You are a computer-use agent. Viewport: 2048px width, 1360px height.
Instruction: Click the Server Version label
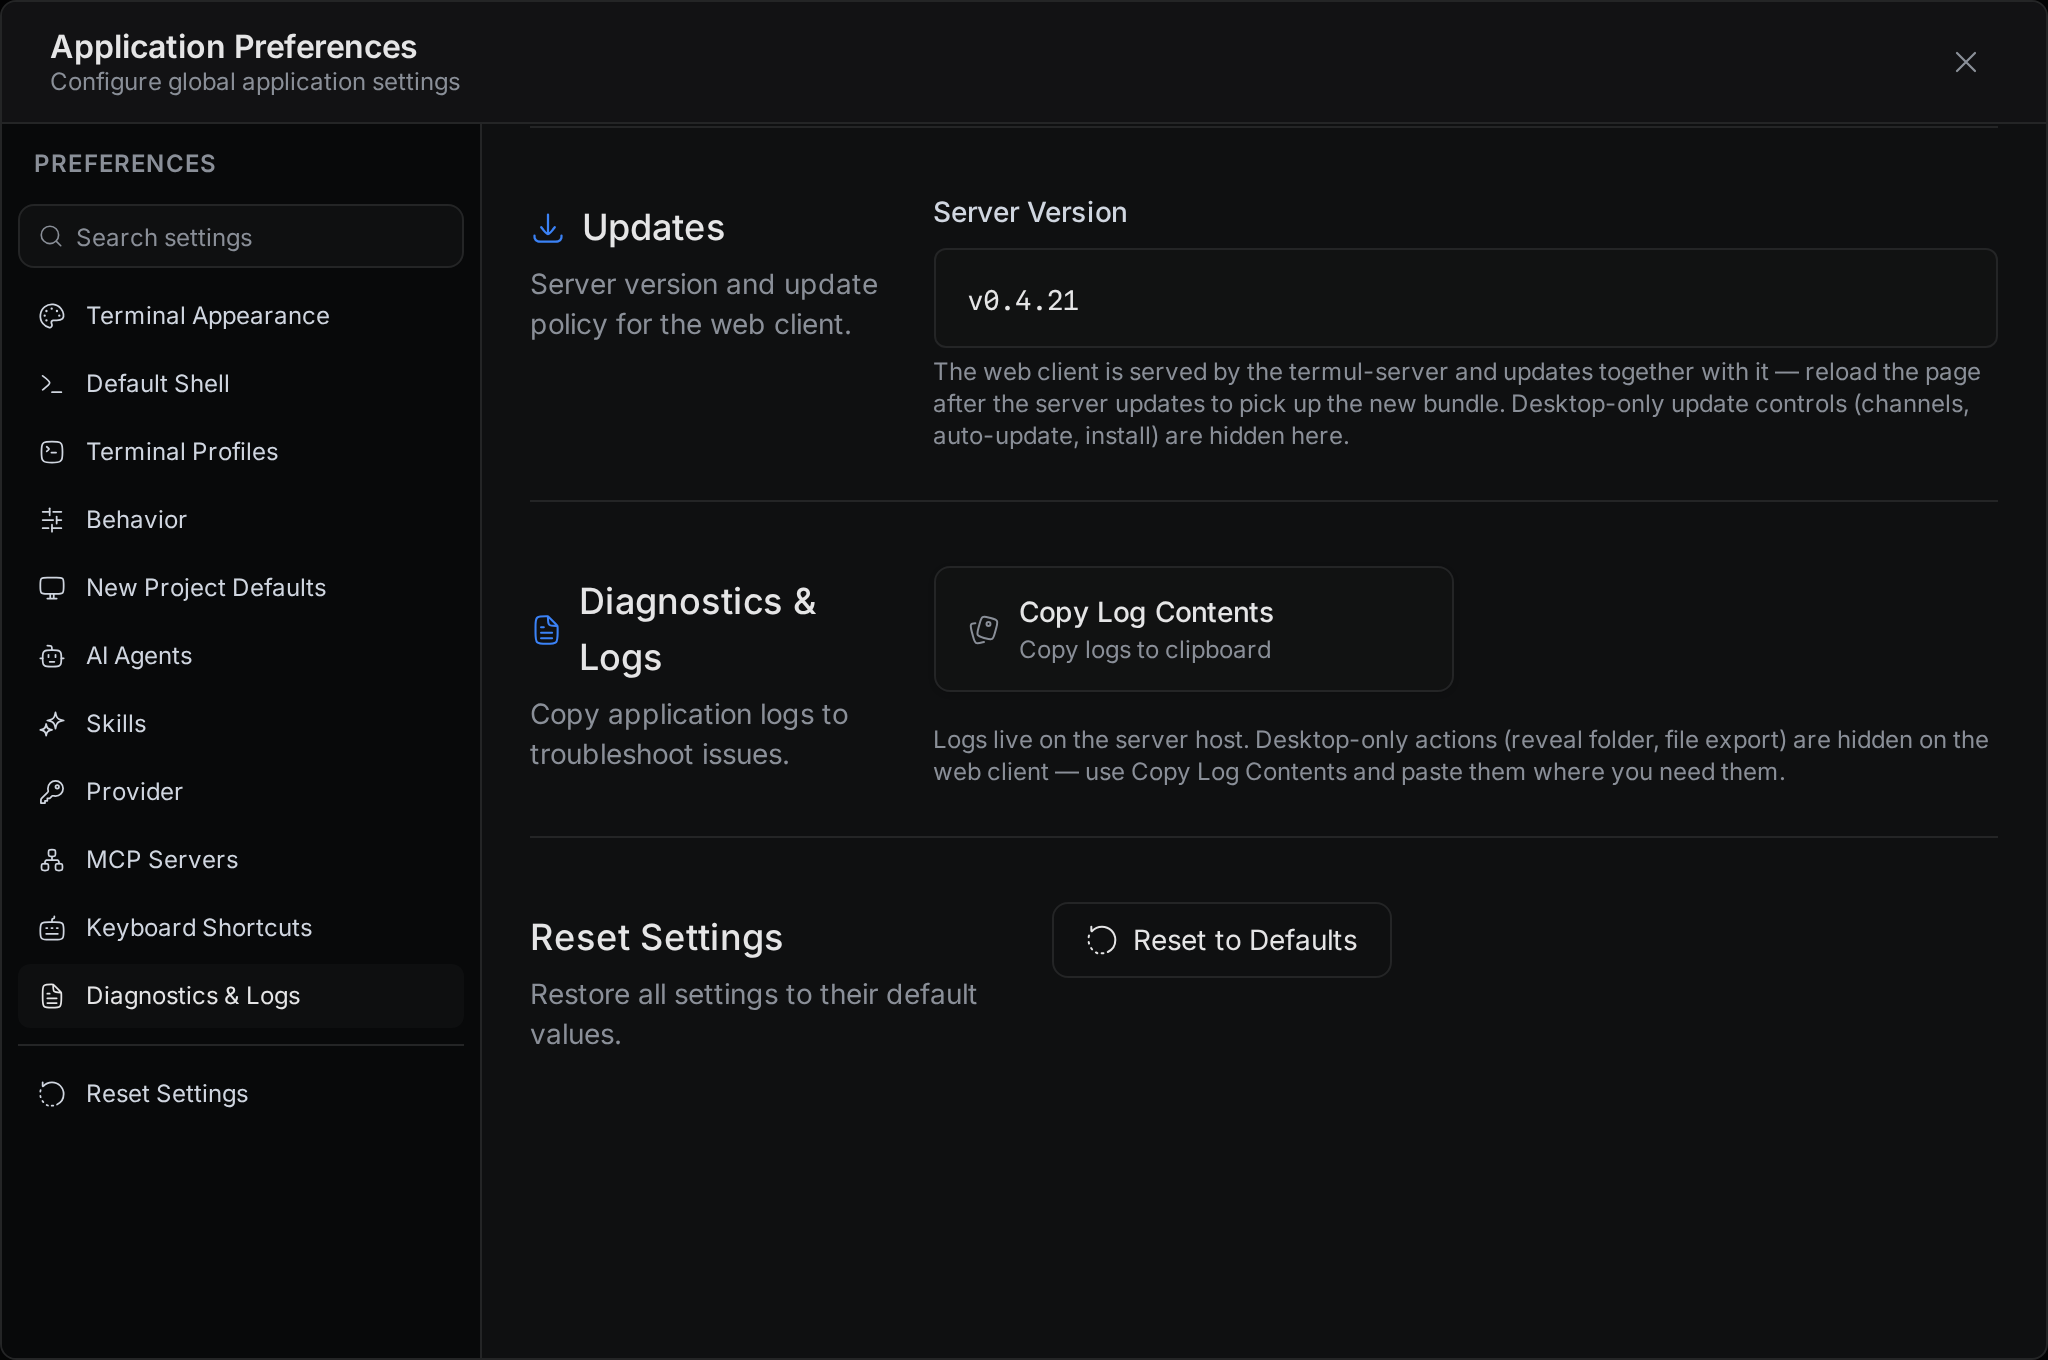pyautogui.click(x=1030, y=212)
